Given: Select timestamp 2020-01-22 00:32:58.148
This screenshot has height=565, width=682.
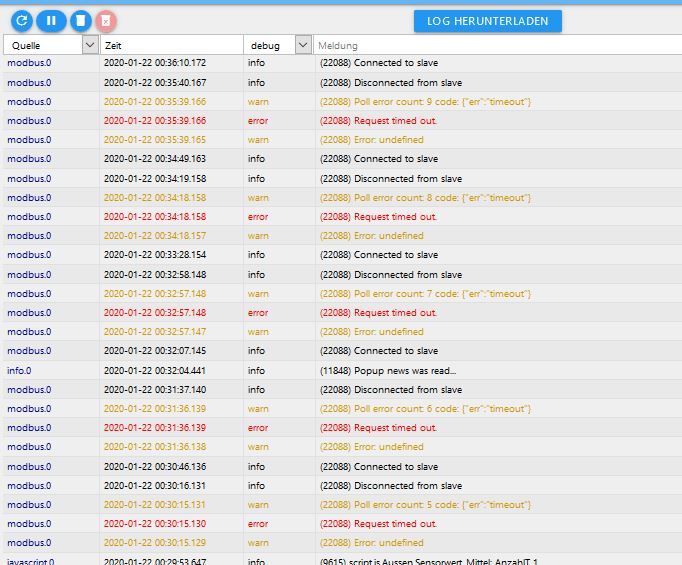Looking at the screenshot, I should coord(155,275).
